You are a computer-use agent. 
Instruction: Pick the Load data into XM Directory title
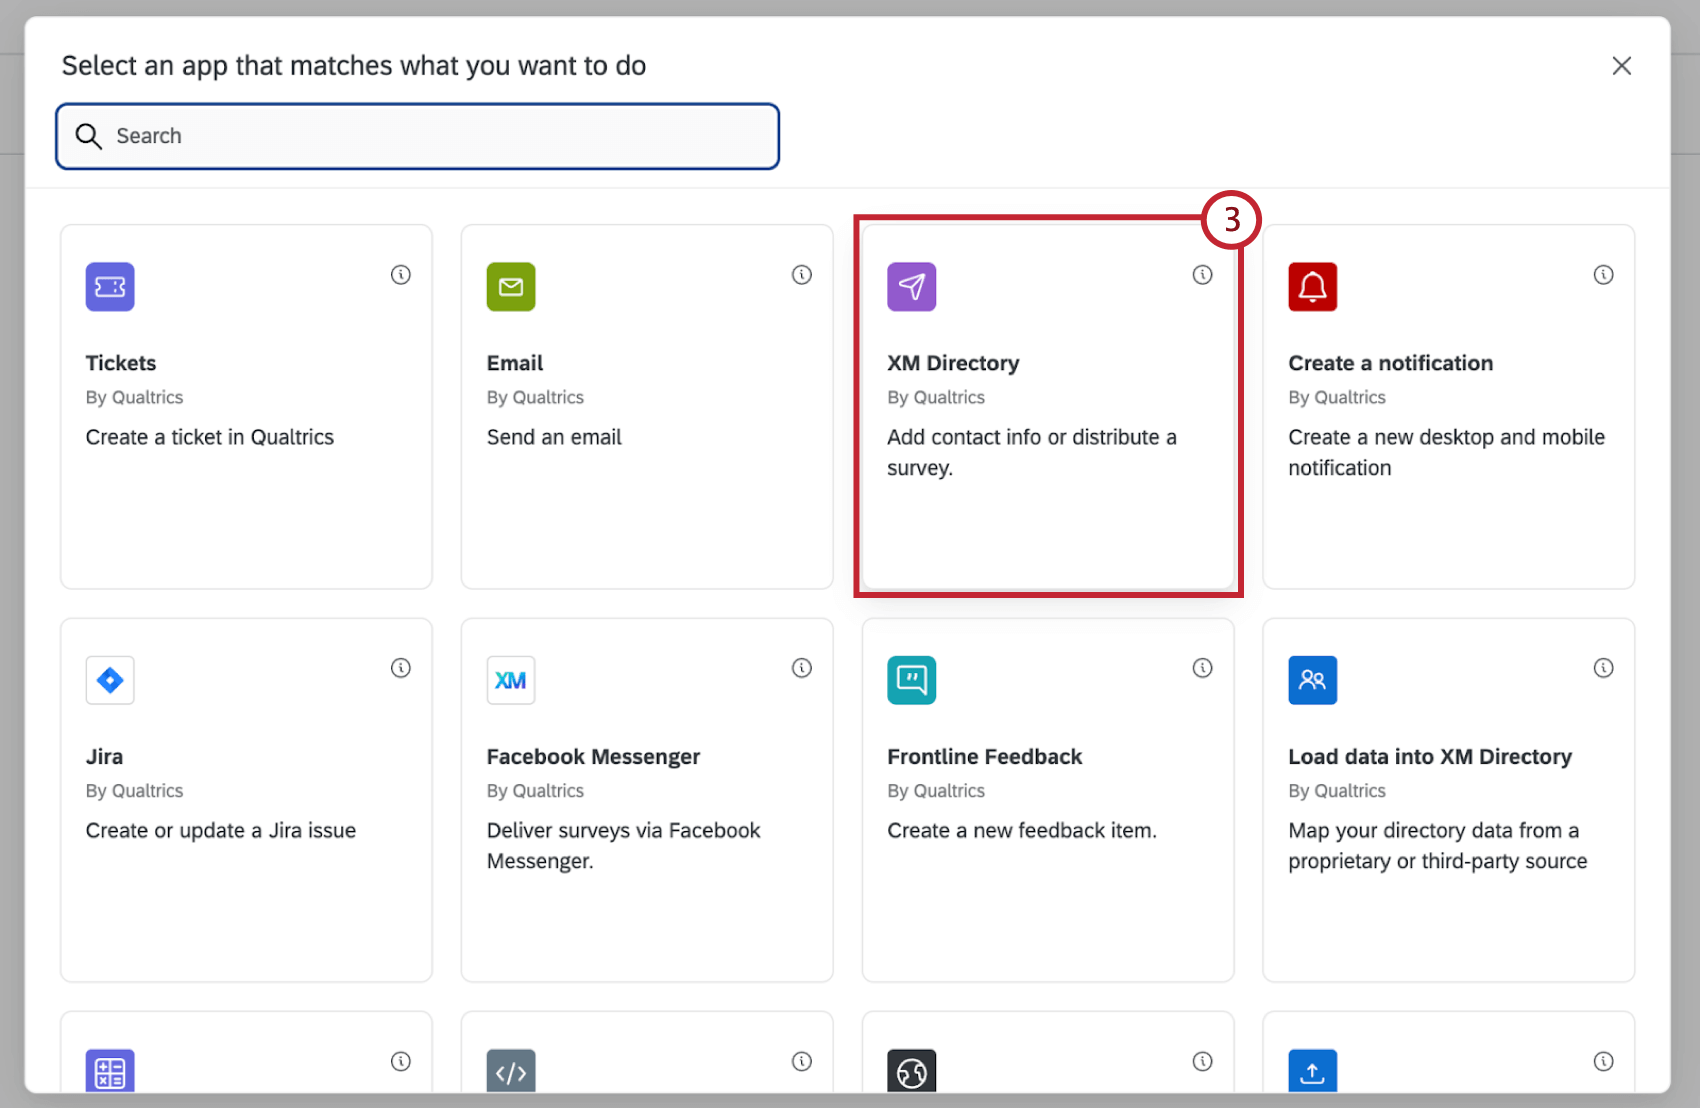point(1430,757)
